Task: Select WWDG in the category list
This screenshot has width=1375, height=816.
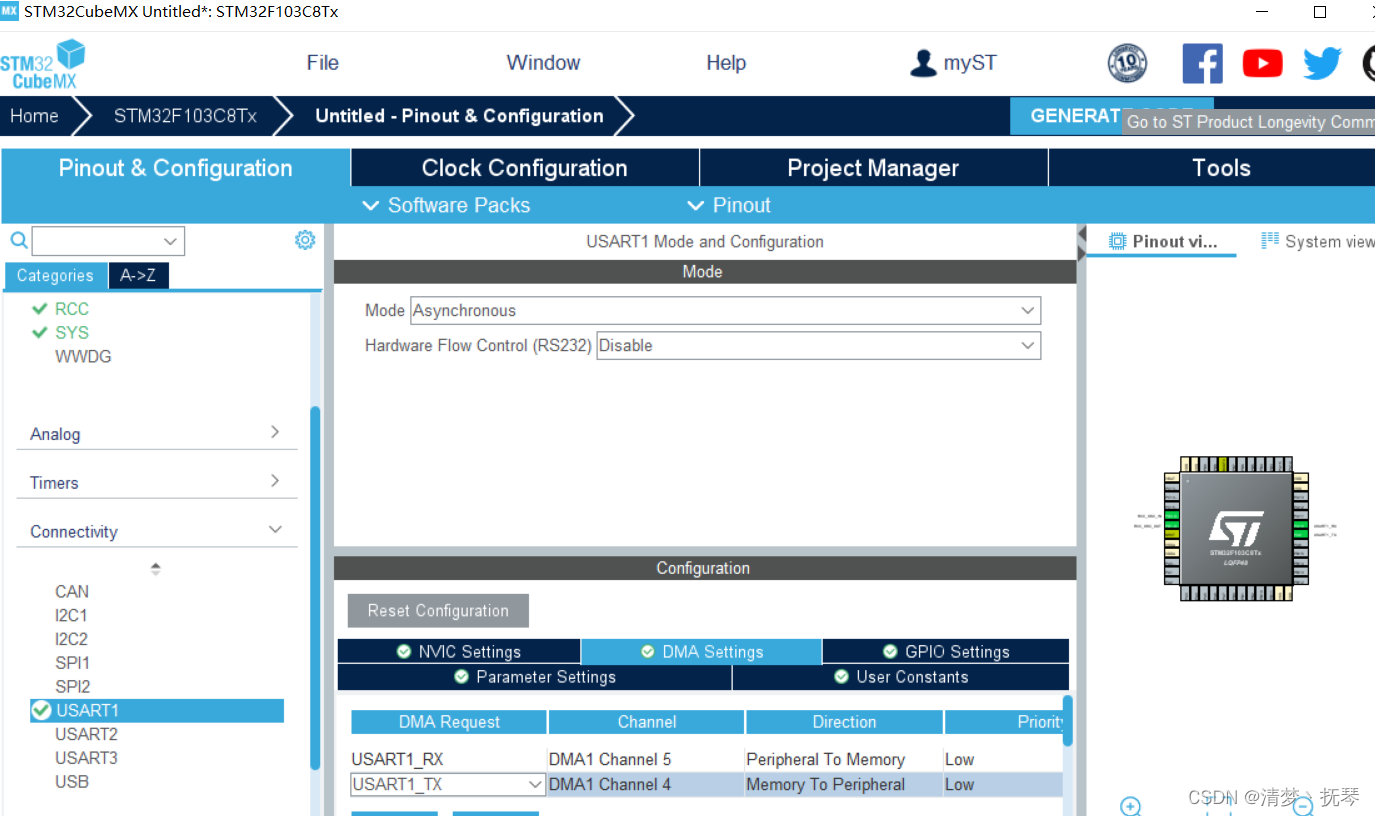Action: click(x=83, y=357)
